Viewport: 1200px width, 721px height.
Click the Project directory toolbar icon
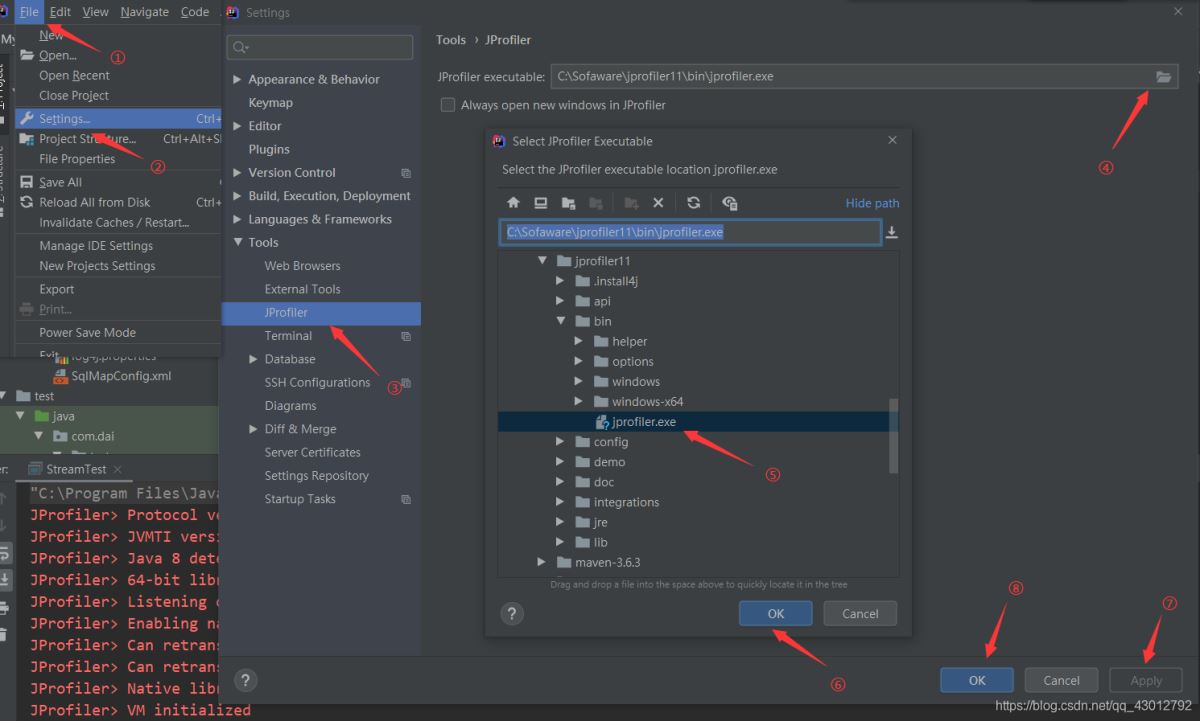coord(568,203)
